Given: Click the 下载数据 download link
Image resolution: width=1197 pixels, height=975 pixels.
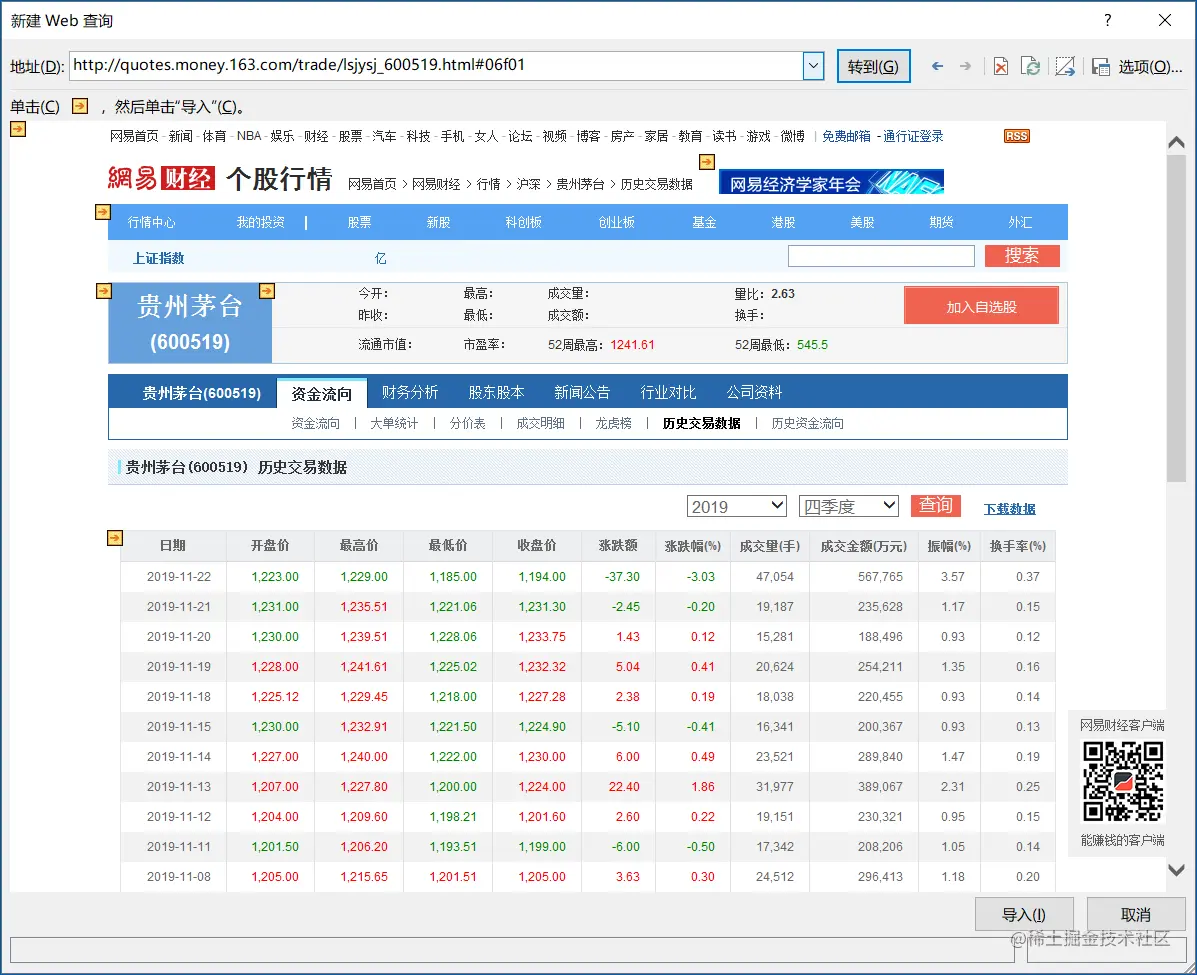Looking at the screenshot, I should [x=1009, y=508].
